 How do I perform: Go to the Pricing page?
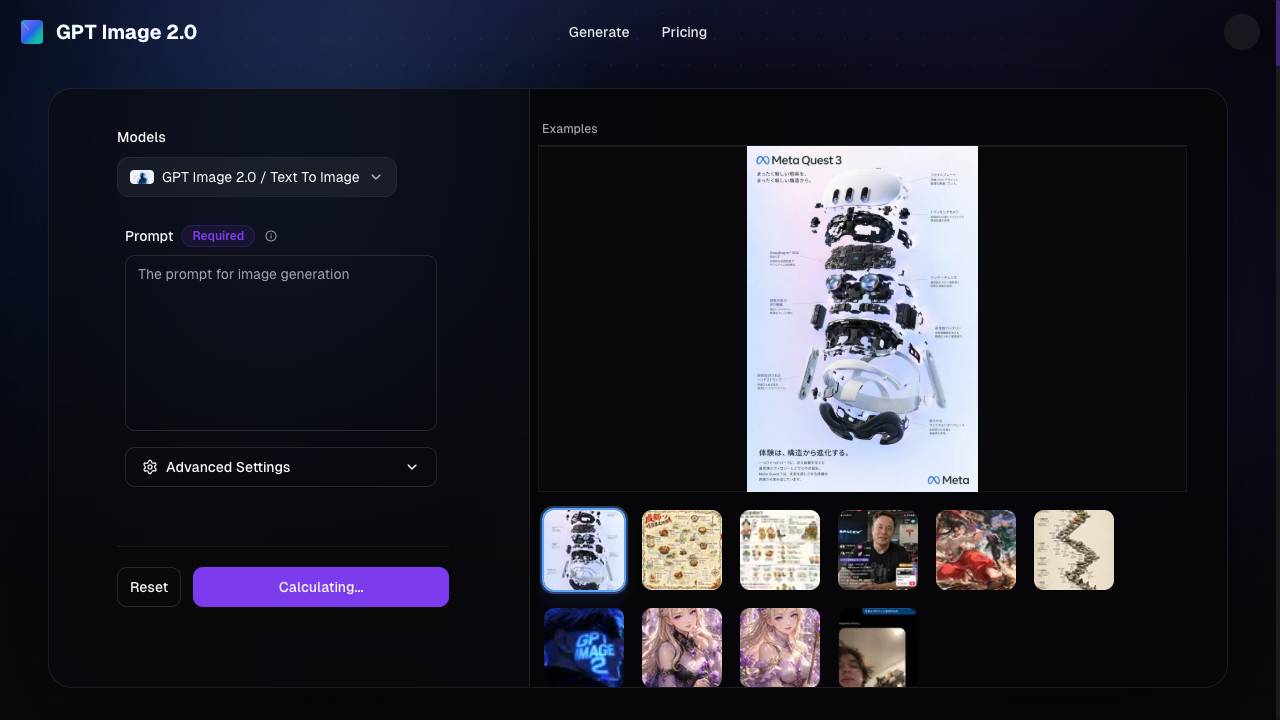pos(684,32)
